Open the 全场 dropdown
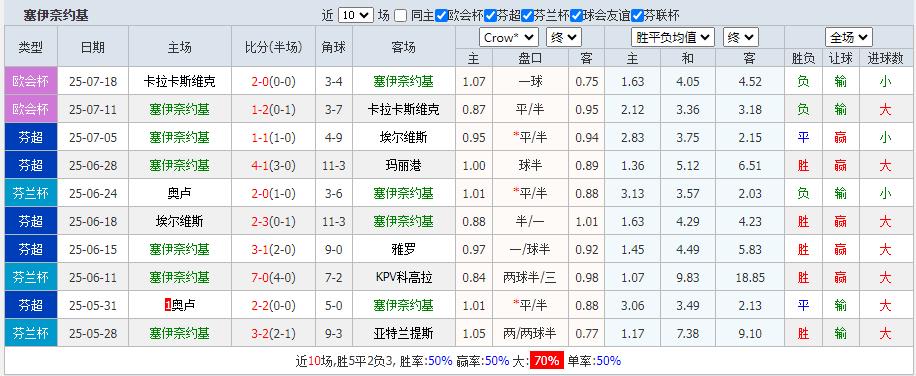Viewport: 916px width, 376px height. [x=849, y=38]
